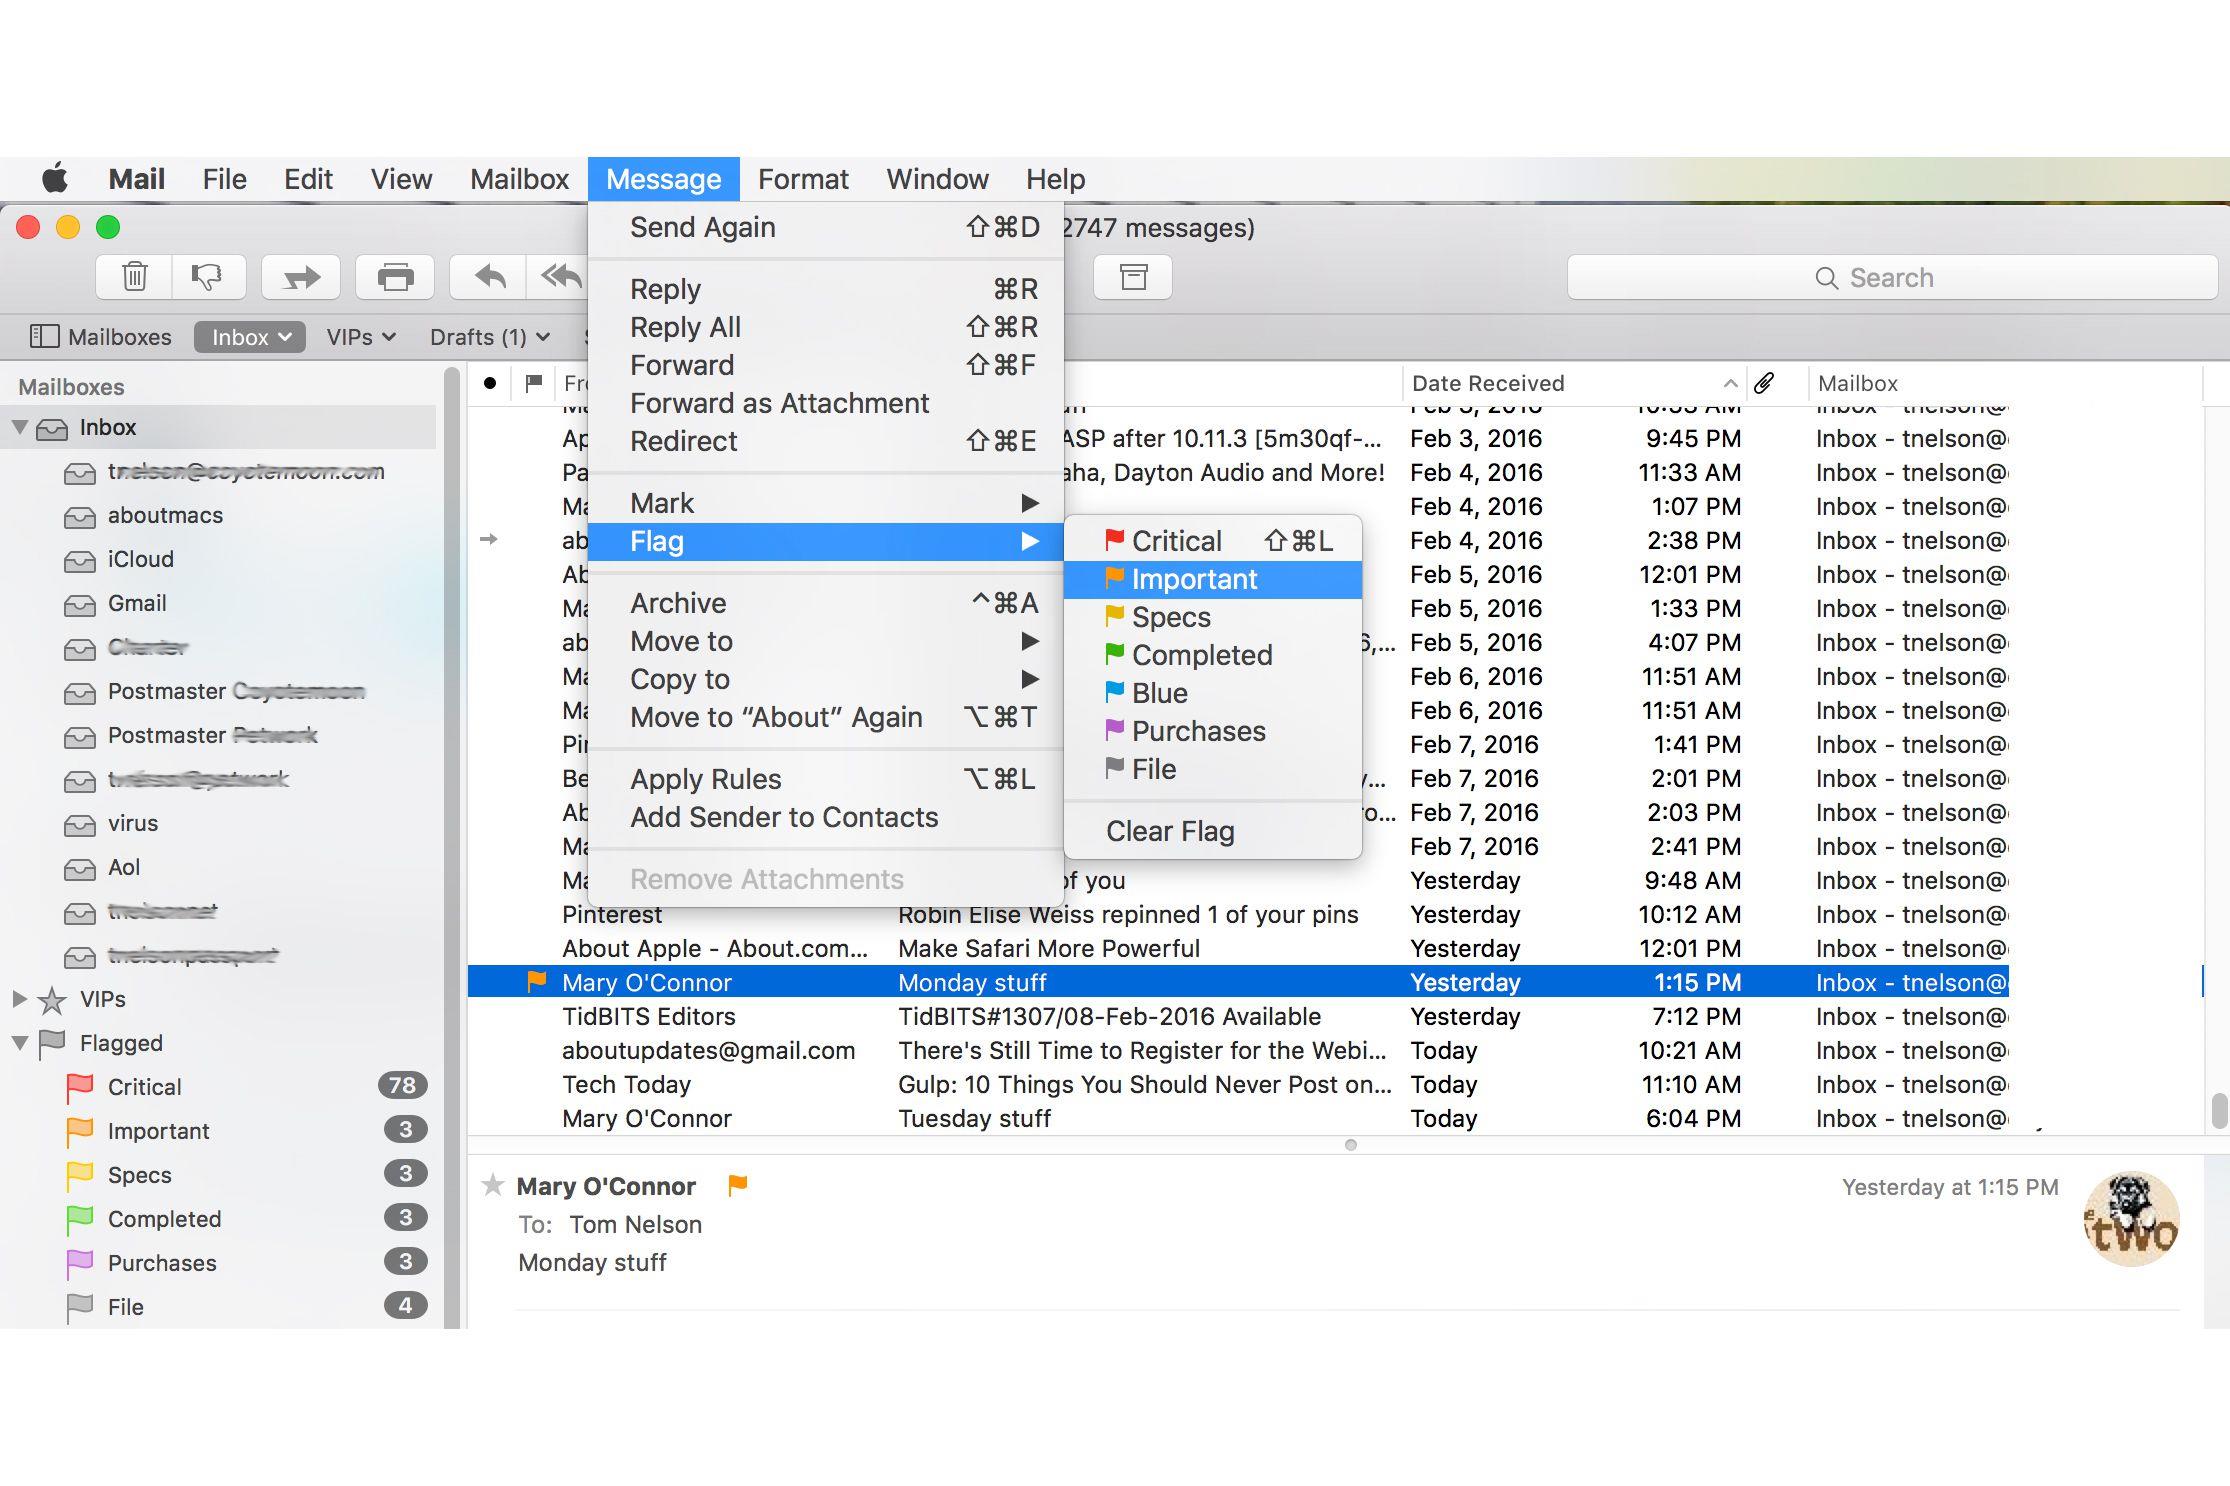Choose Clear Flag in Flag submenu

click(x=1212, y=831)
